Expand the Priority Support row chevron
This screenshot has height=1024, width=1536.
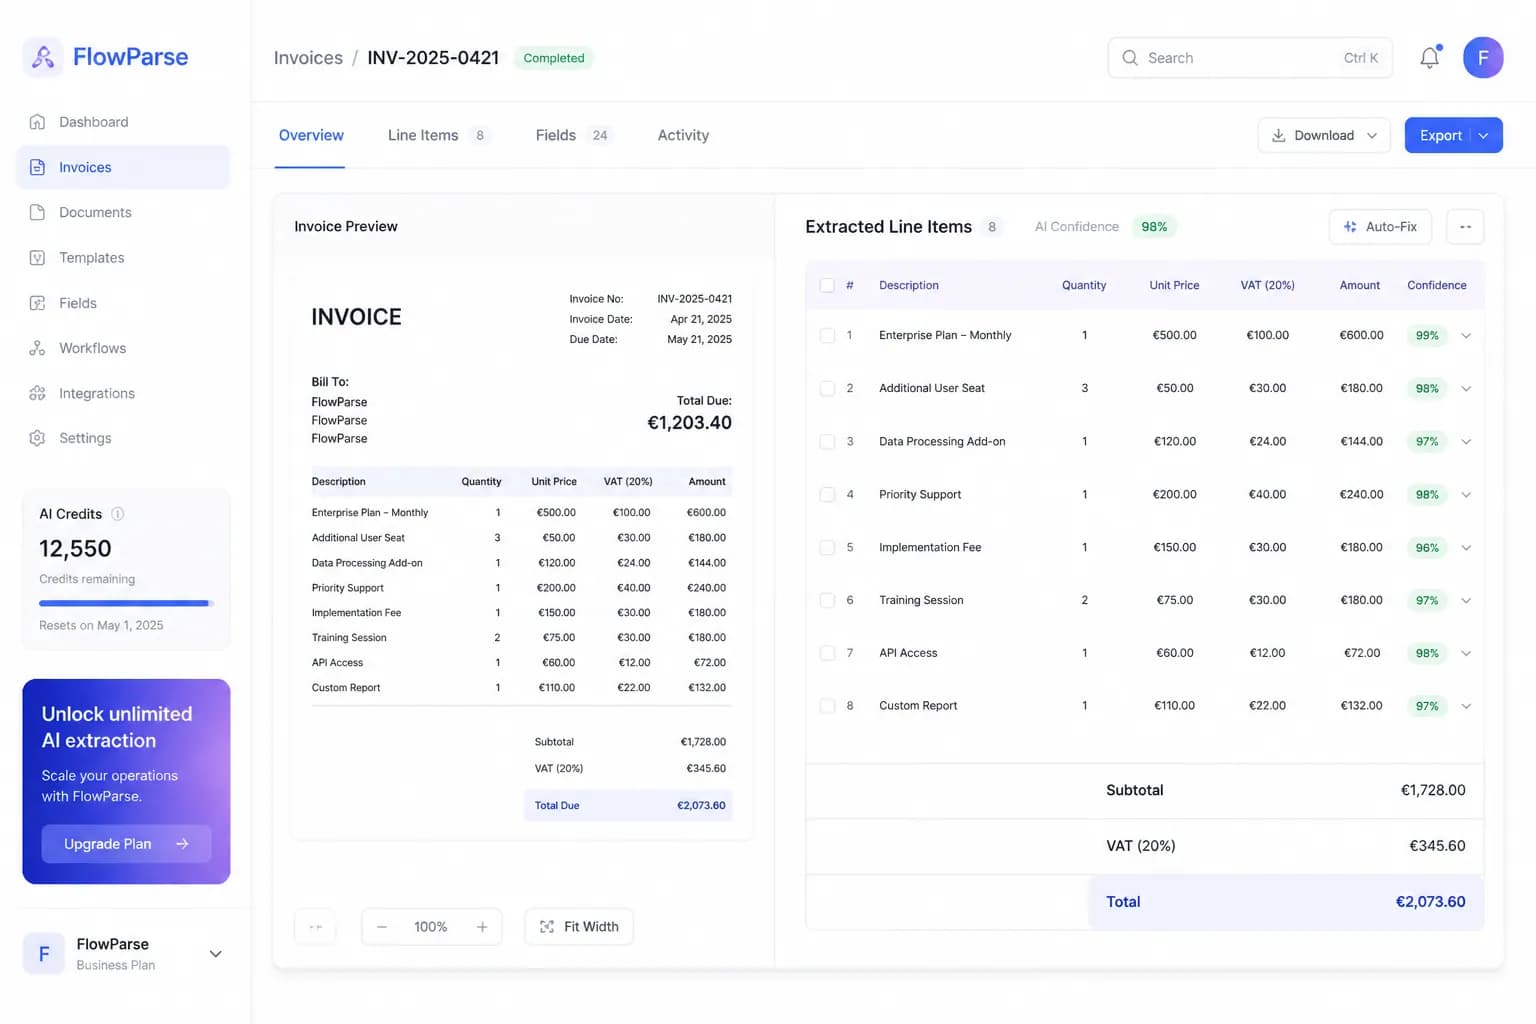tap(1466, 494)
